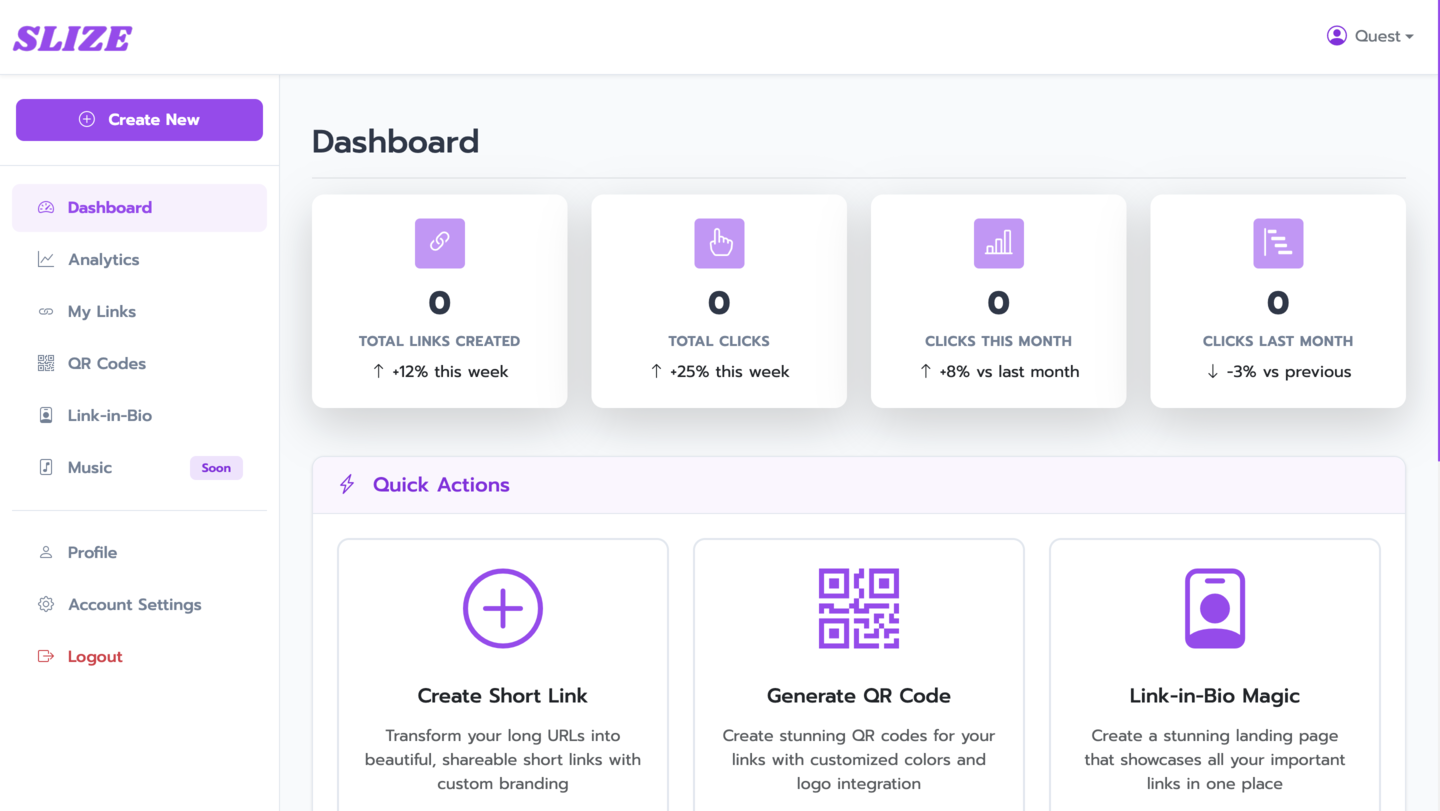Open the Profile page in sidebar
The image size is (1440, 811).
[x=92, y=553]
